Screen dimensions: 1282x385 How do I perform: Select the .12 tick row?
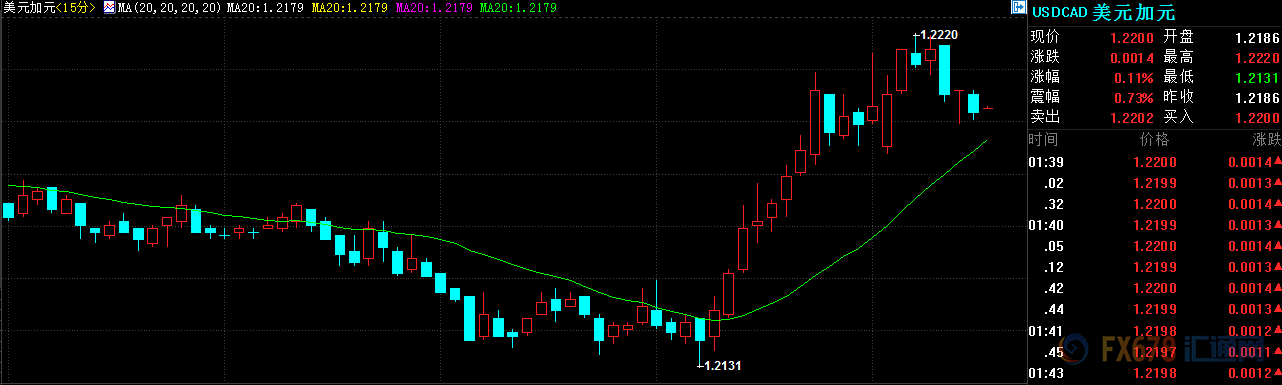[x=1155, y=267]
